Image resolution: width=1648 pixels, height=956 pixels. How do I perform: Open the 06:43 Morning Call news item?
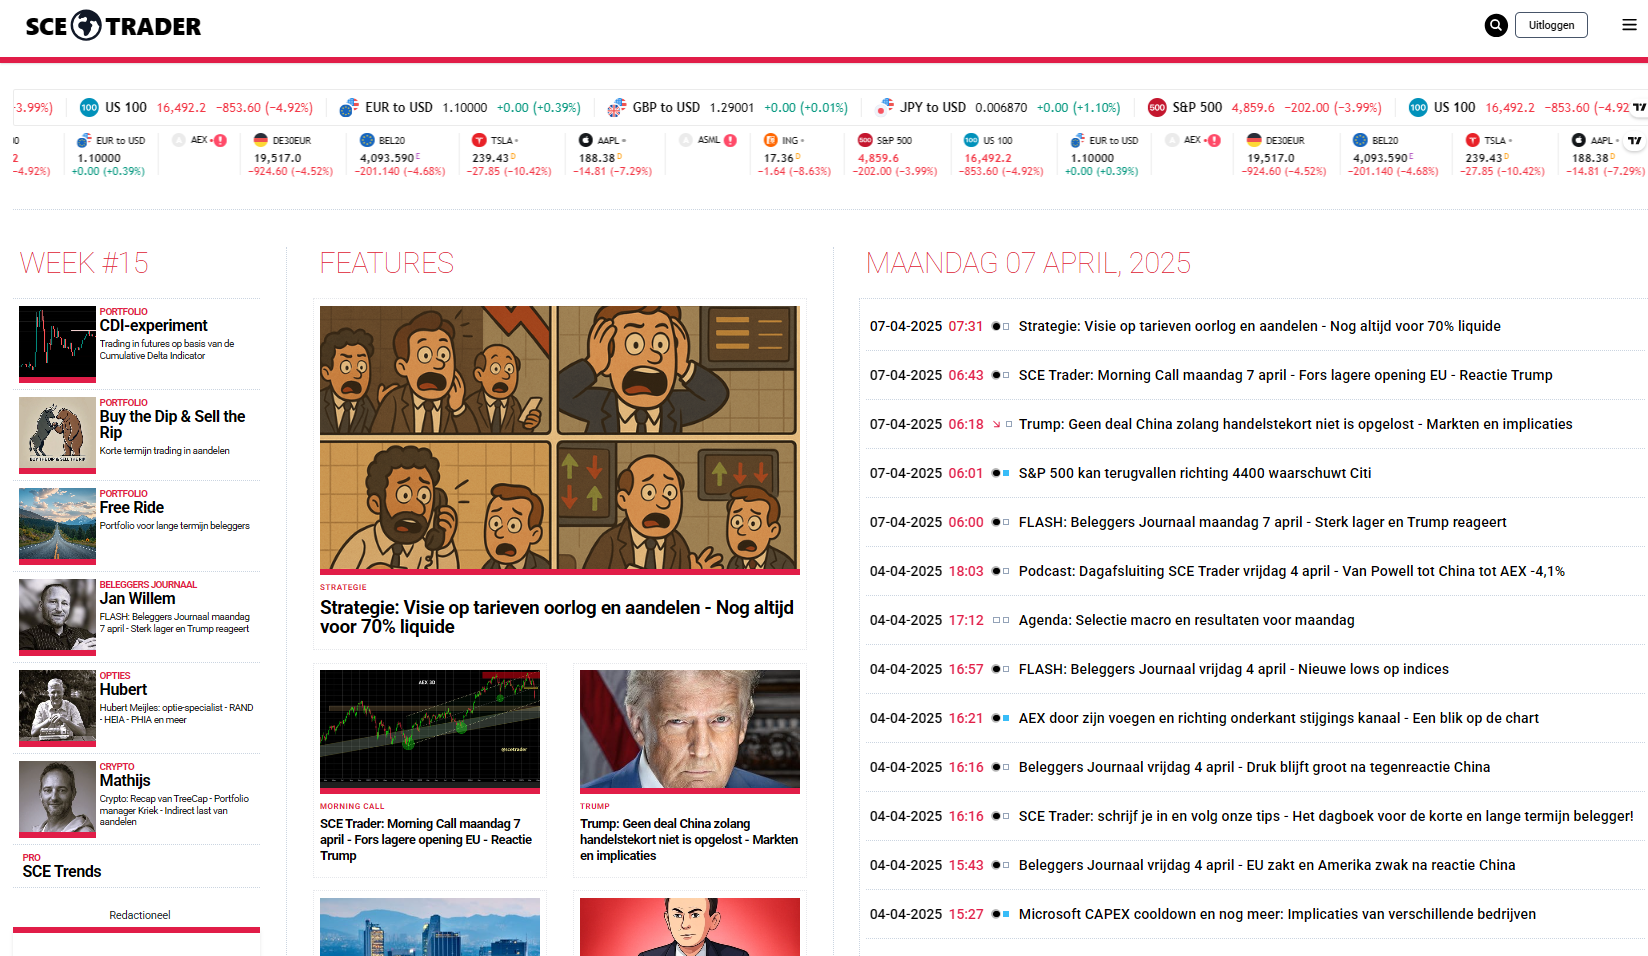(x=1286, y=375)
